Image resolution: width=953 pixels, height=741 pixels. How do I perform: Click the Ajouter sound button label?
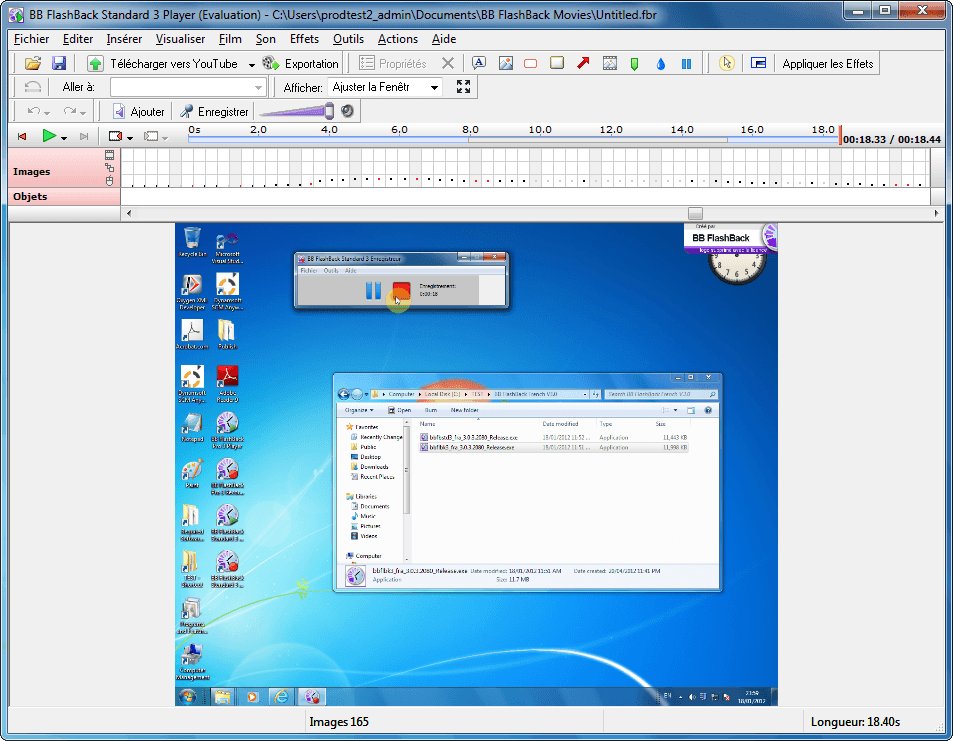pos(147,112)
